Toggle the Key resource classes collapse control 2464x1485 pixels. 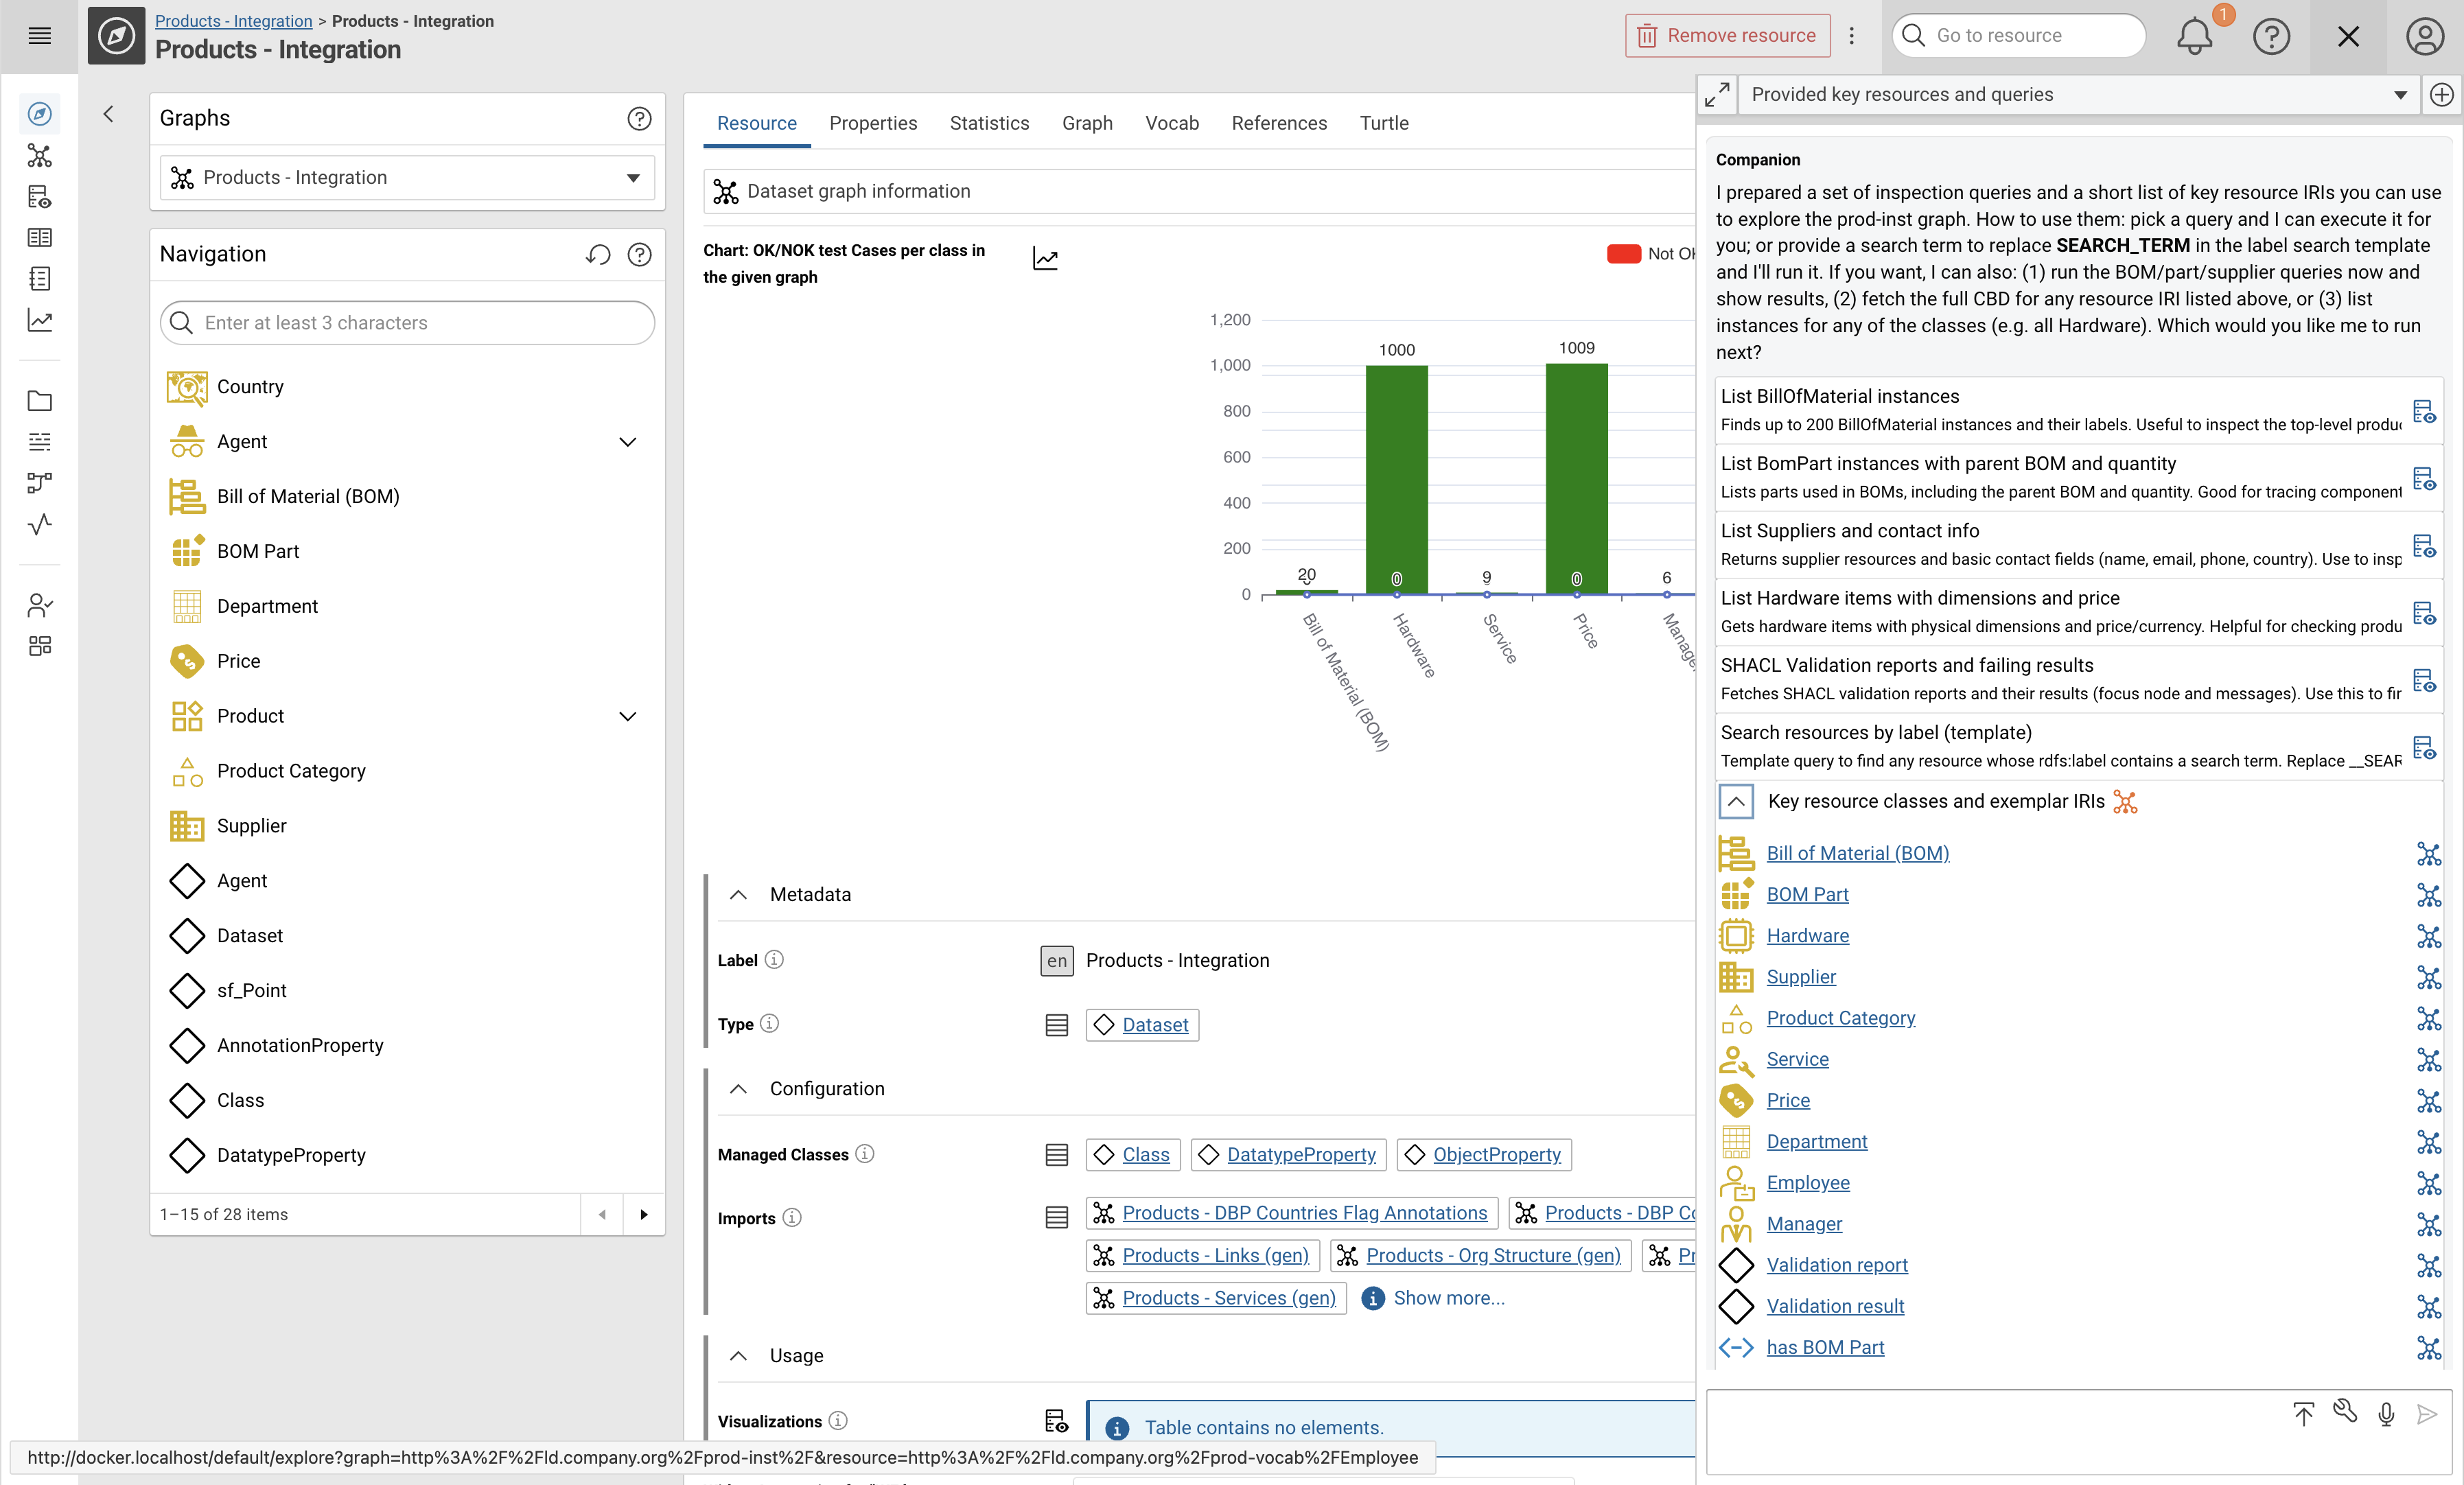click(1735, 801)
